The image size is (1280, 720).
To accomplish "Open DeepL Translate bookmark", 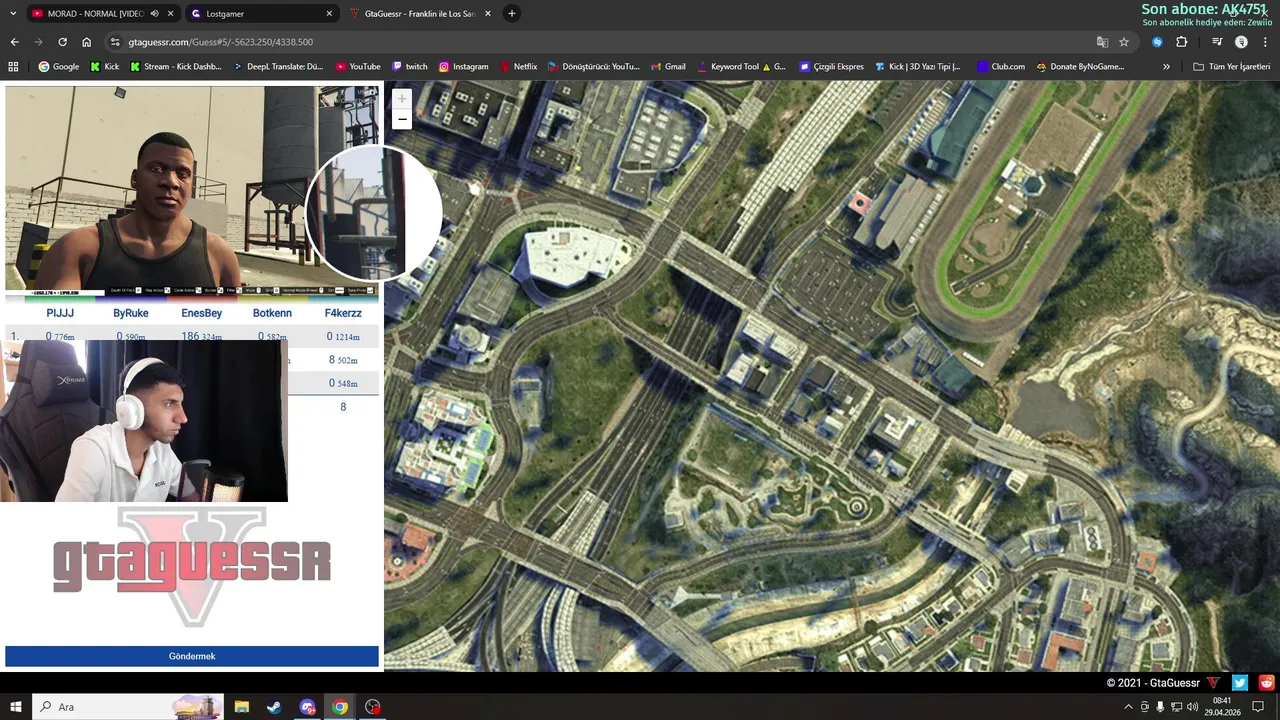I will coord(278,67).
